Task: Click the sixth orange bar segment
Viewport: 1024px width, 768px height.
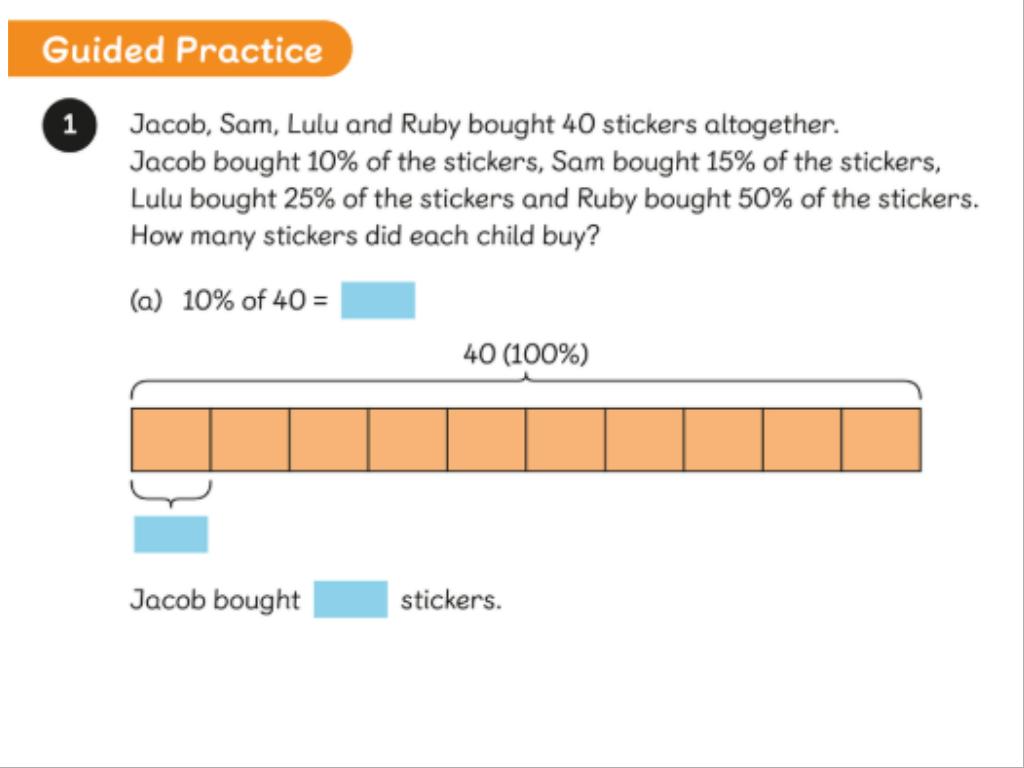Action: coord(565,439)
